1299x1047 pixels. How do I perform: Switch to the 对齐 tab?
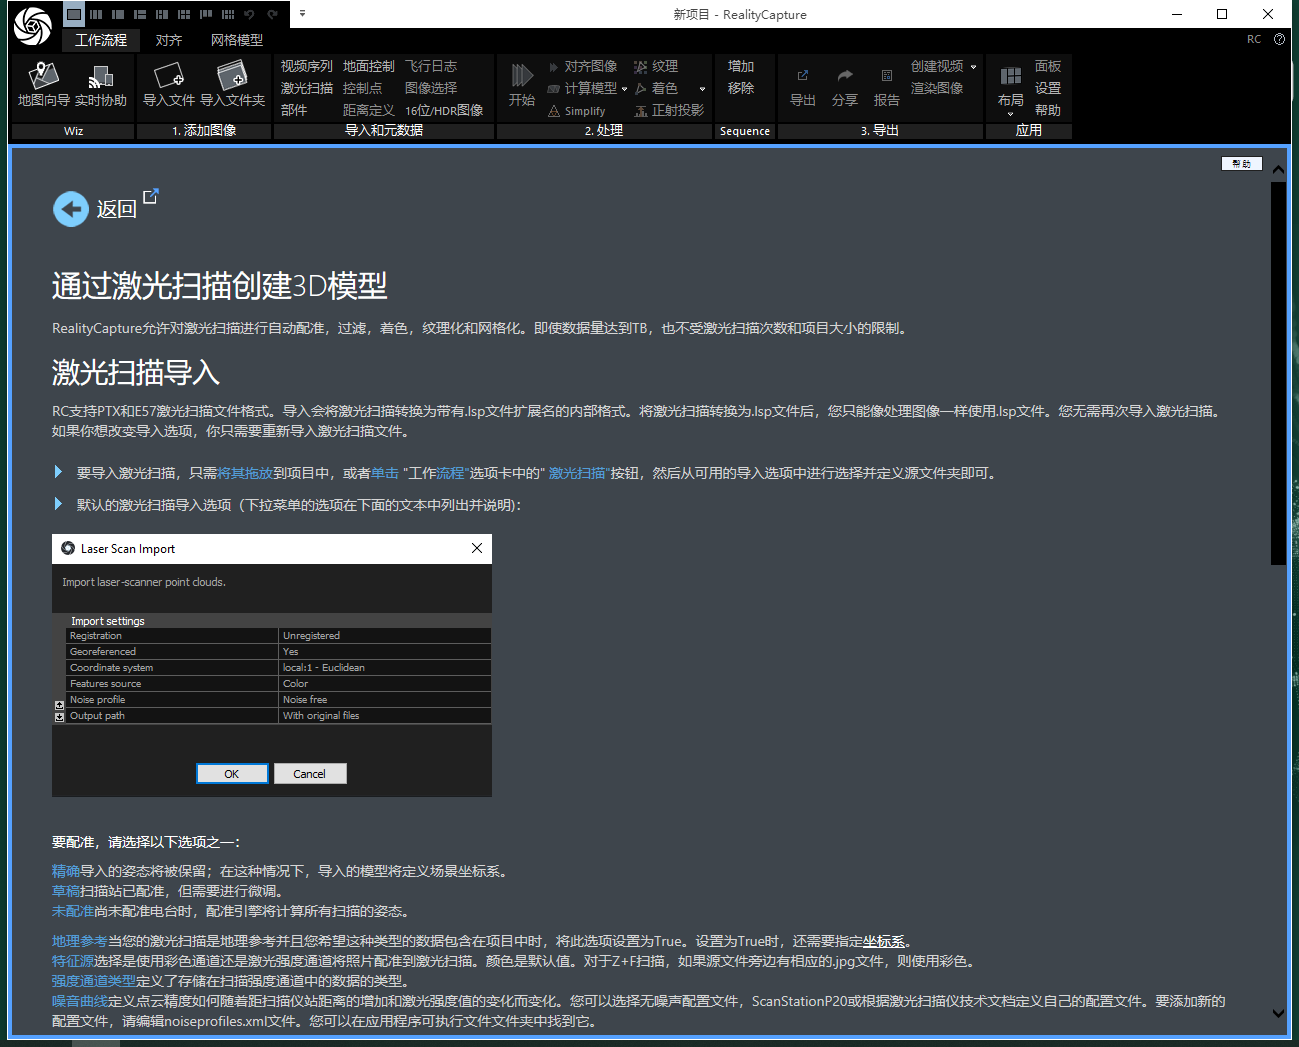(168, 40)
